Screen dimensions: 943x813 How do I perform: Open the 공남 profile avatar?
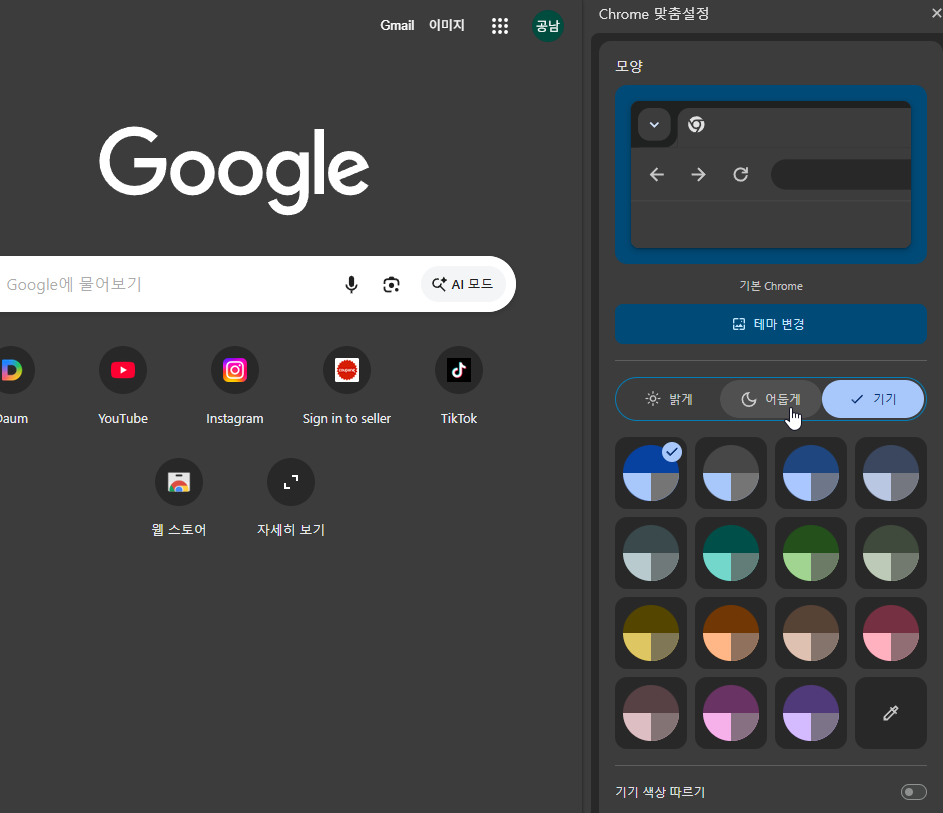(x=548, y=26)
